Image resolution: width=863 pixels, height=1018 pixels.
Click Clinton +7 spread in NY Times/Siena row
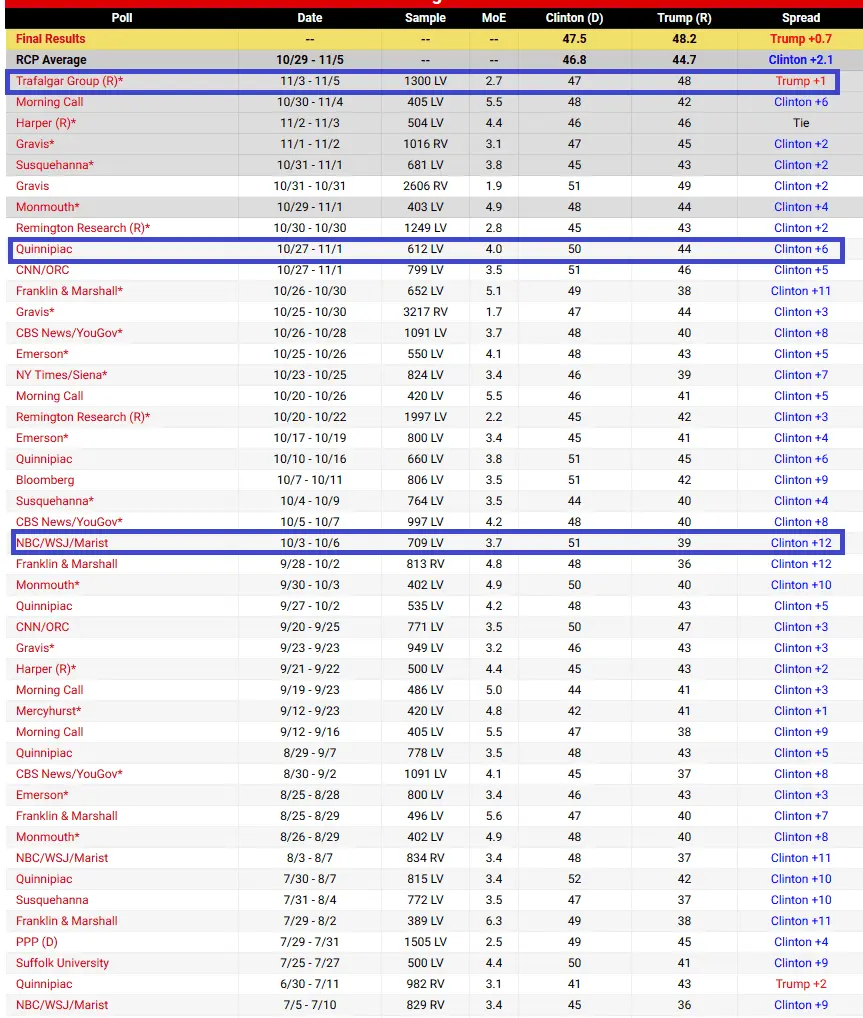tap(801, 375)
